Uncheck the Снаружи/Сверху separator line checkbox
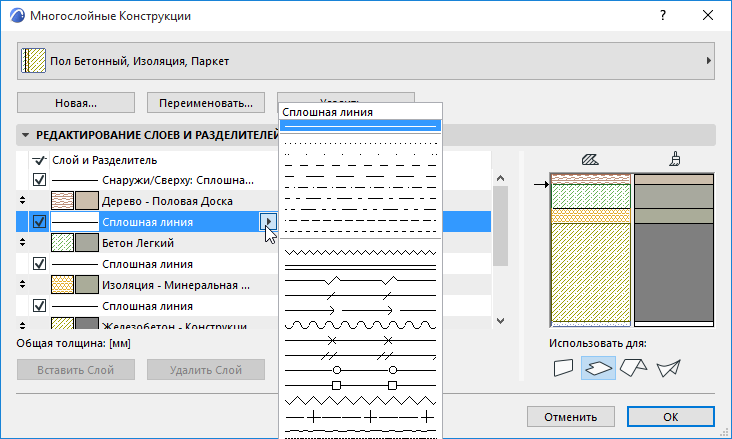This screenshot has height=439, width=732. (40, 180)
